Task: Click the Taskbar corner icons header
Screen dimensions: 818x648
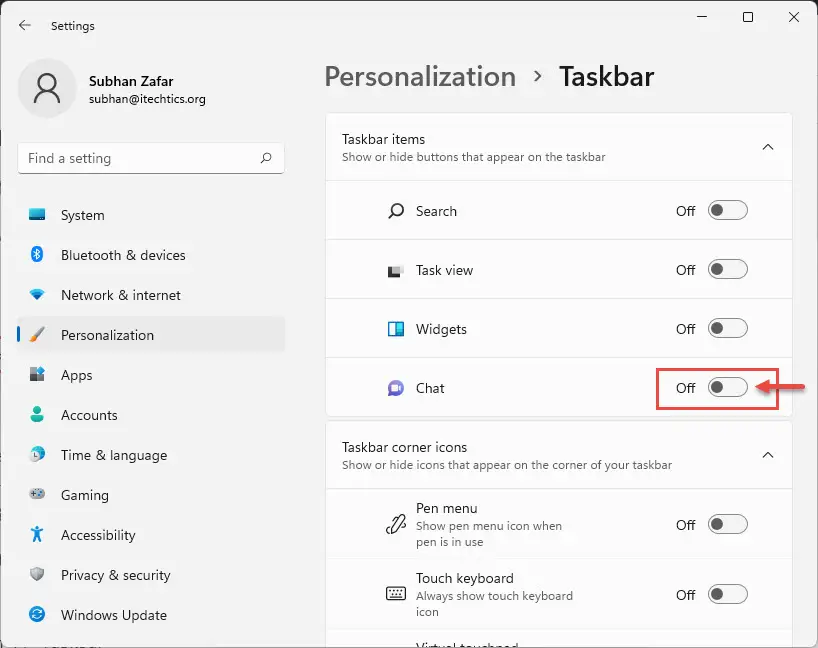Action: [559, 455]
